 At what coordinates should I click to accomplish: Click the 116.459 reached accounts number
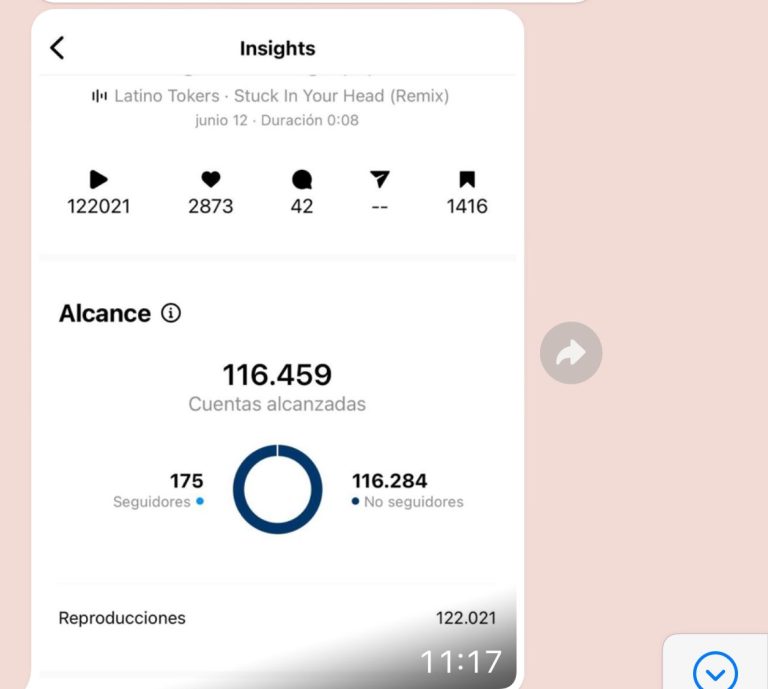pyautogui.click(x=277, y=375)
